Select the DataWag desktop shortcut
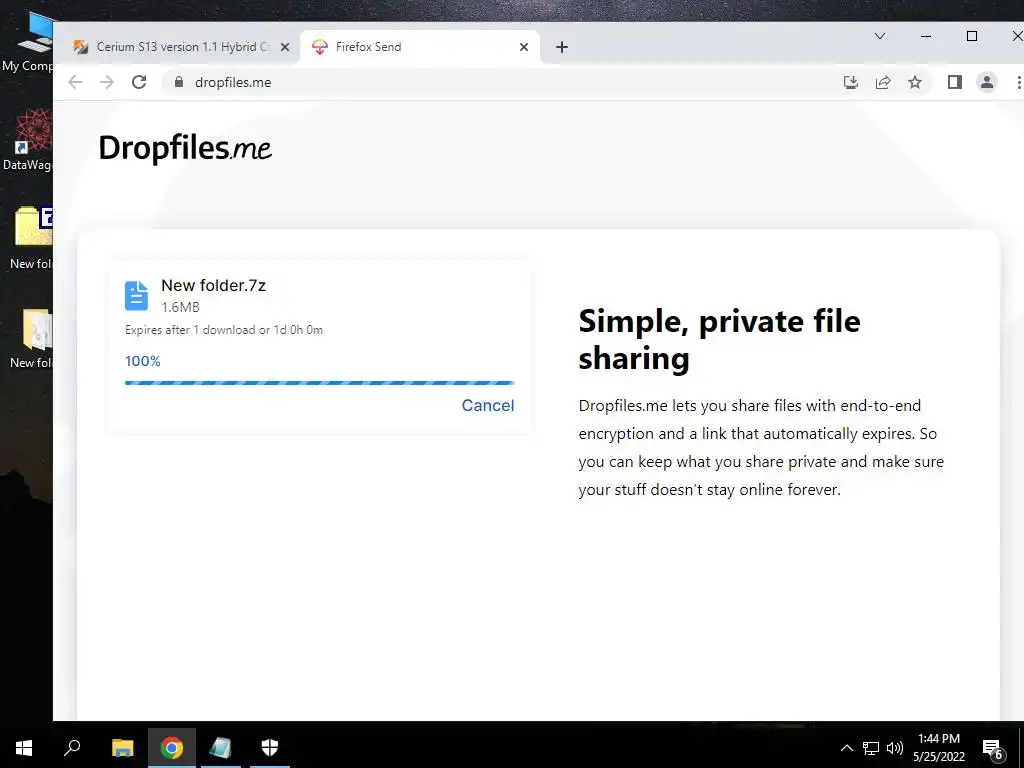Image resolution: width=1024 pixels, height=768 pixels. (x=27, y=140)
